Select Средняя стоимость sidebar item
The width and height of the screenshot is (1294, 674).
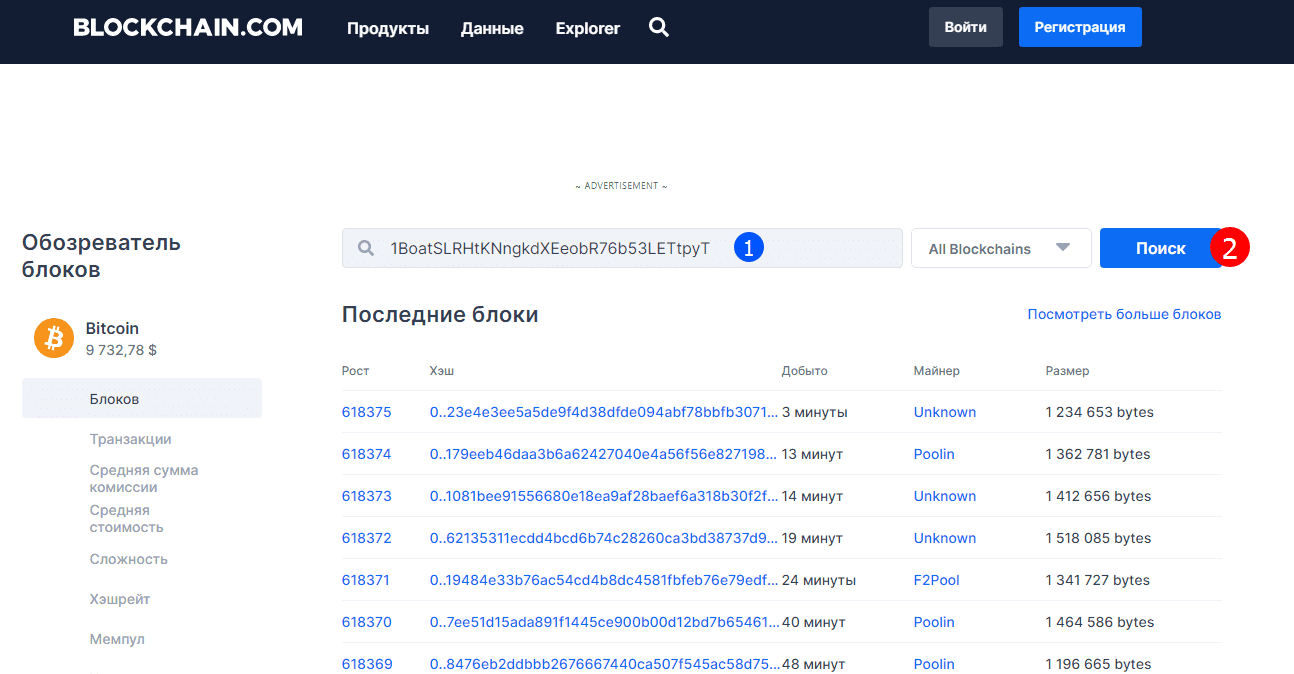tap(127, 518)
